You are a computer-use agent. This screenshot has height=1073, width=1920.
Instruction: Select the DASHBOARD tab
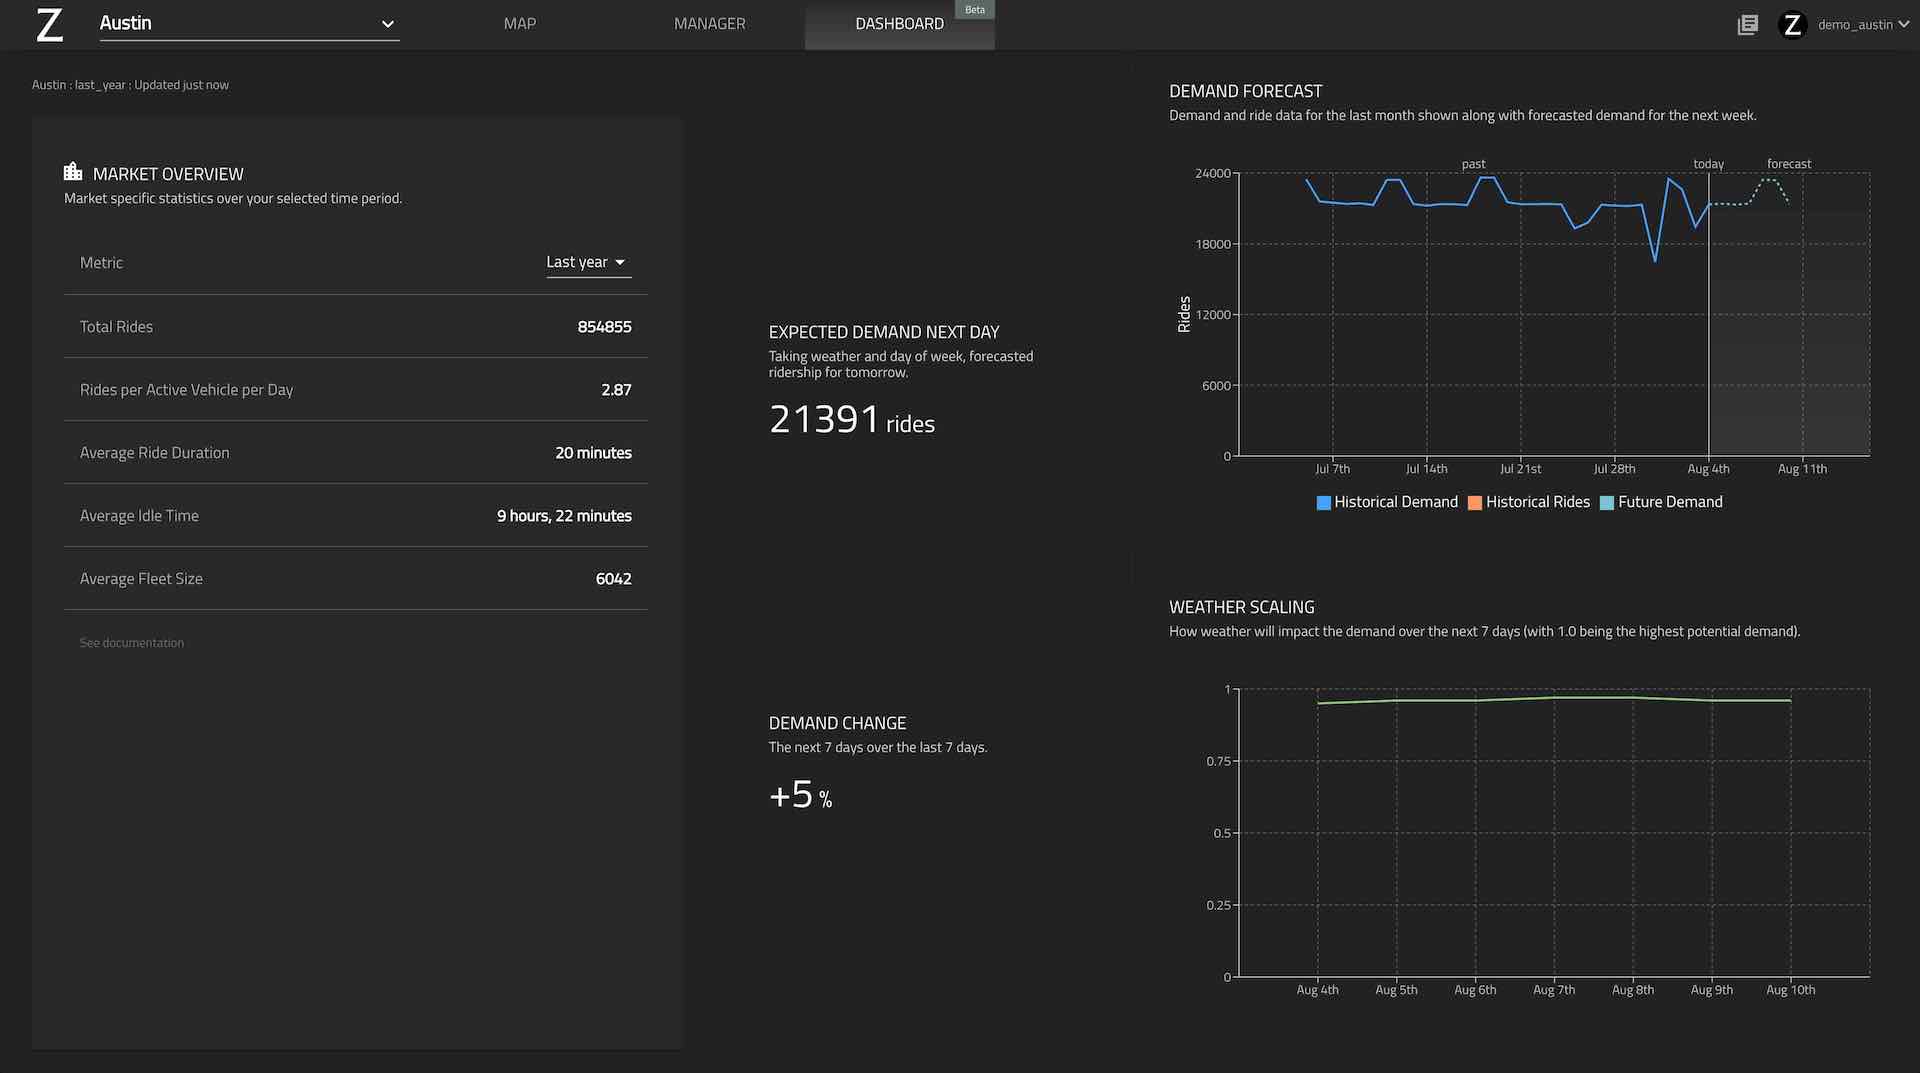click(x=898, y=23)
